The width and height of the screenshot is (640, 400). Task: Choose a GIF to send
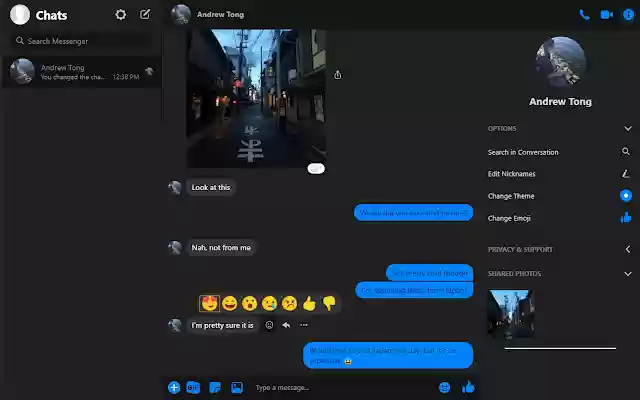coord(193,387)
